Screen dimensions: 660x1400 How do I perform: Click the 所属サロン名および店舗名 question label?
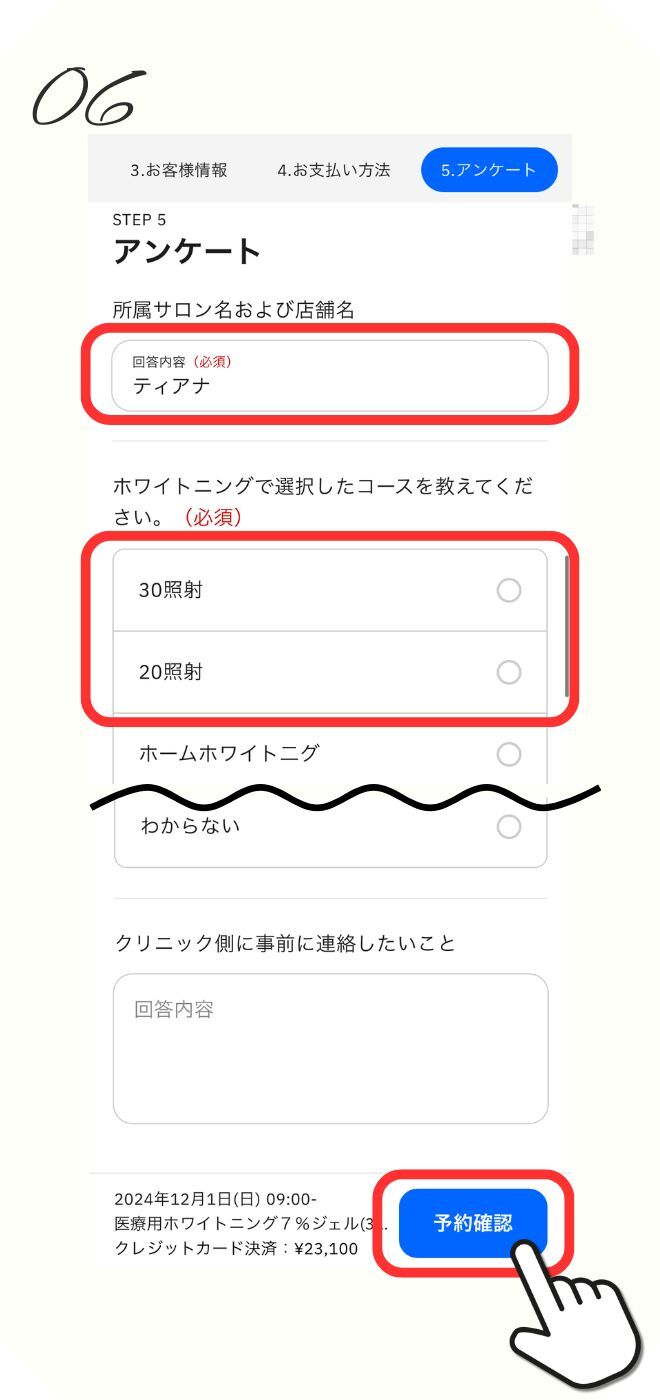(234, 311)
